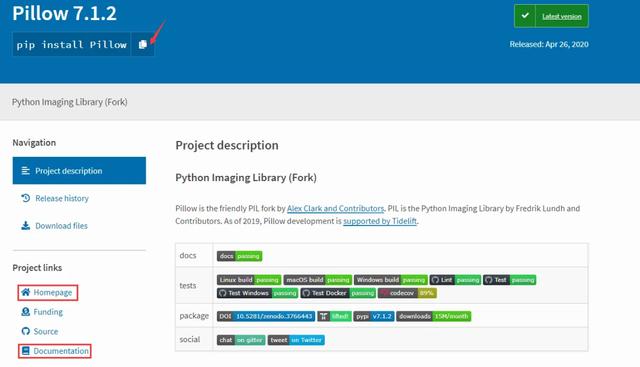Click the Lint passing badge

456,280
